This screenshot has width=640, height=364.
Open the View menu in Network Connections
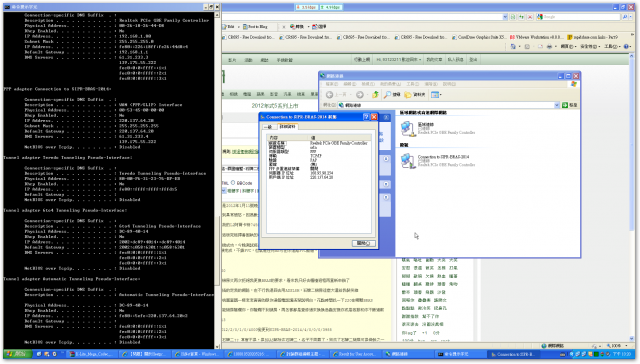(x=368, y=84)
